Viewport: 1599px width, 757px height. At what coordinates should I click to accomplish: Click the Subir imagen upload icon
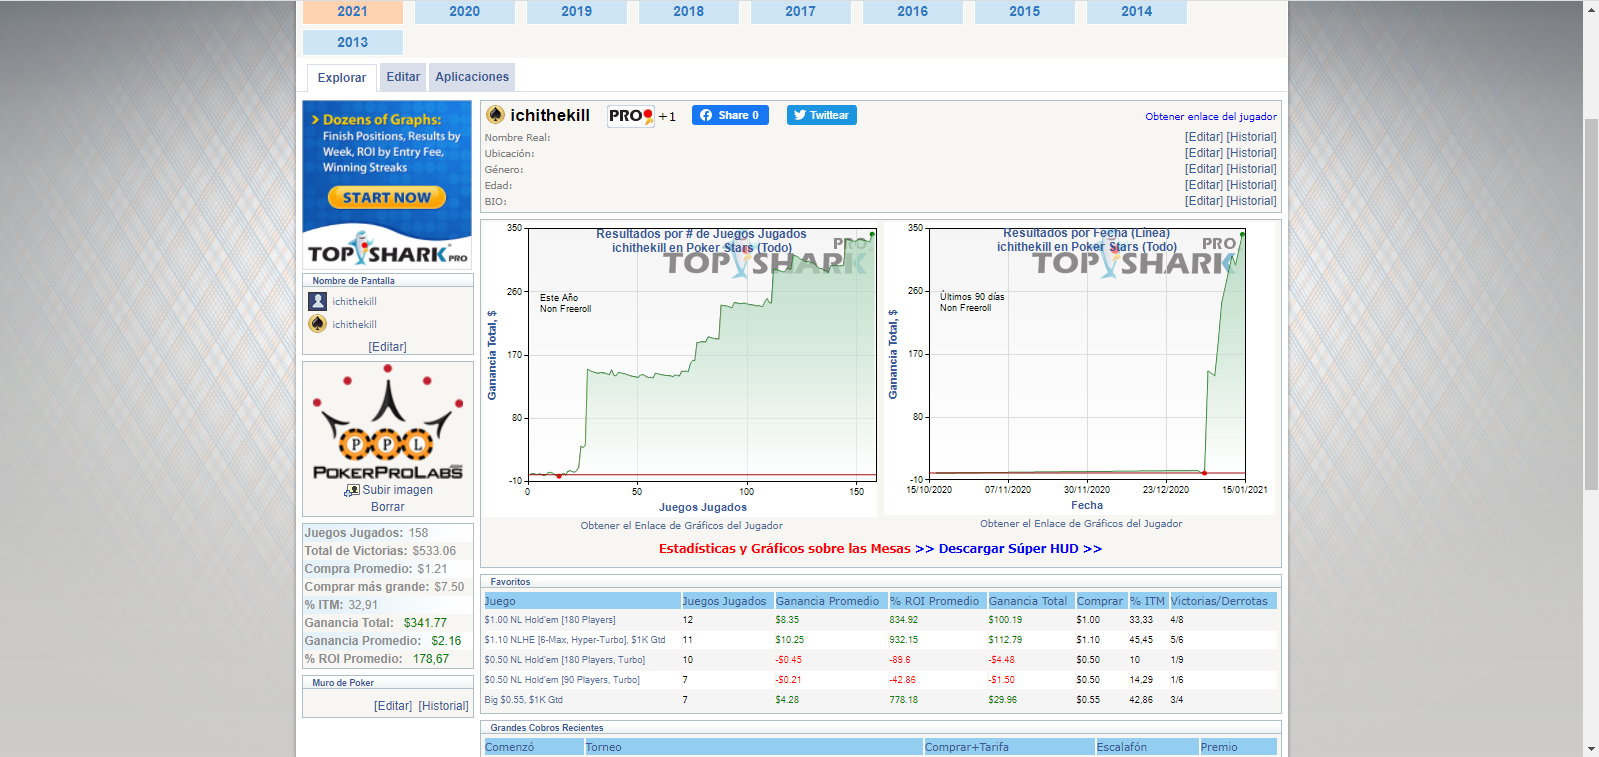(x=352, y=490)
